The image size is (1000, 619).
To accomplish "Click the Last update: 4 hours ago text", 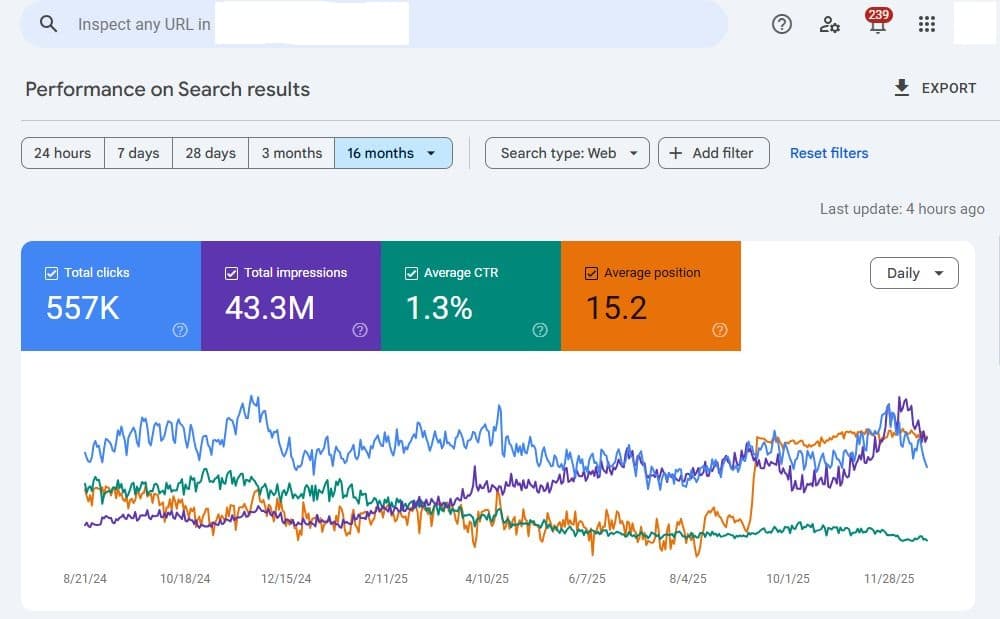I will point(902,209).
